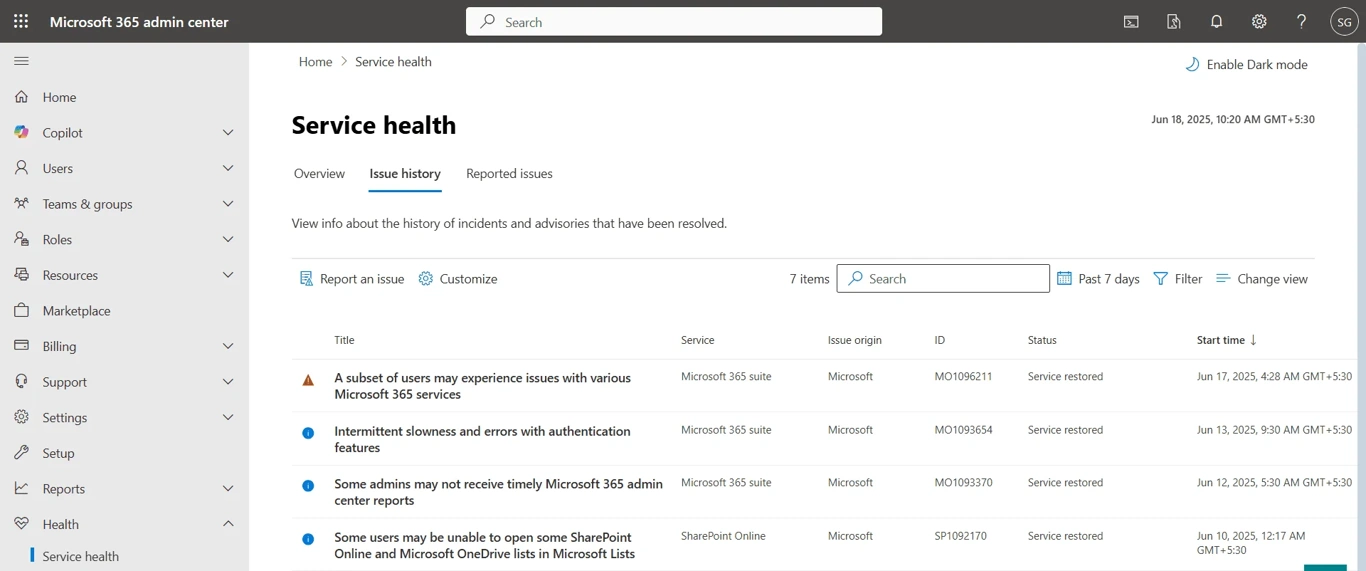Focus the issue list Search field
The width and height of the screenshot is (1366, 571).
[x=943, y=278]
